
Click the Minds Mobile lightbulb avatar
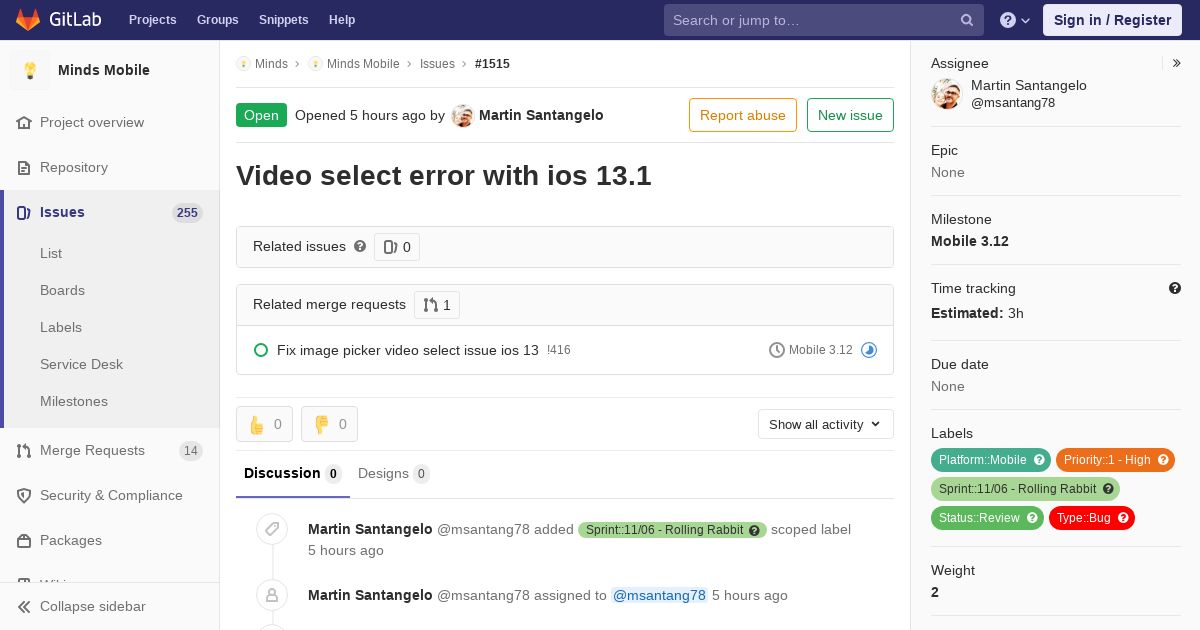tap(30, 70)
